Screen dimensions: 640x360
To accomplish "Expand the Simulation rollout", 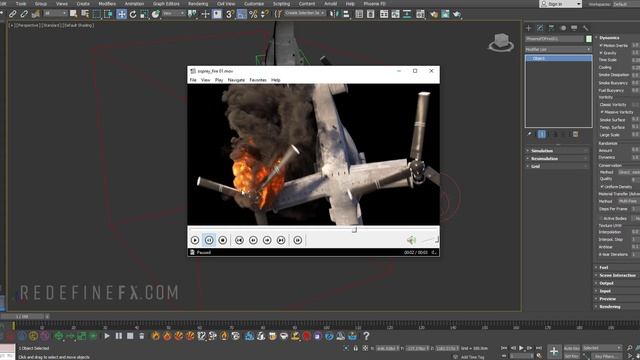I will point(557,151).
